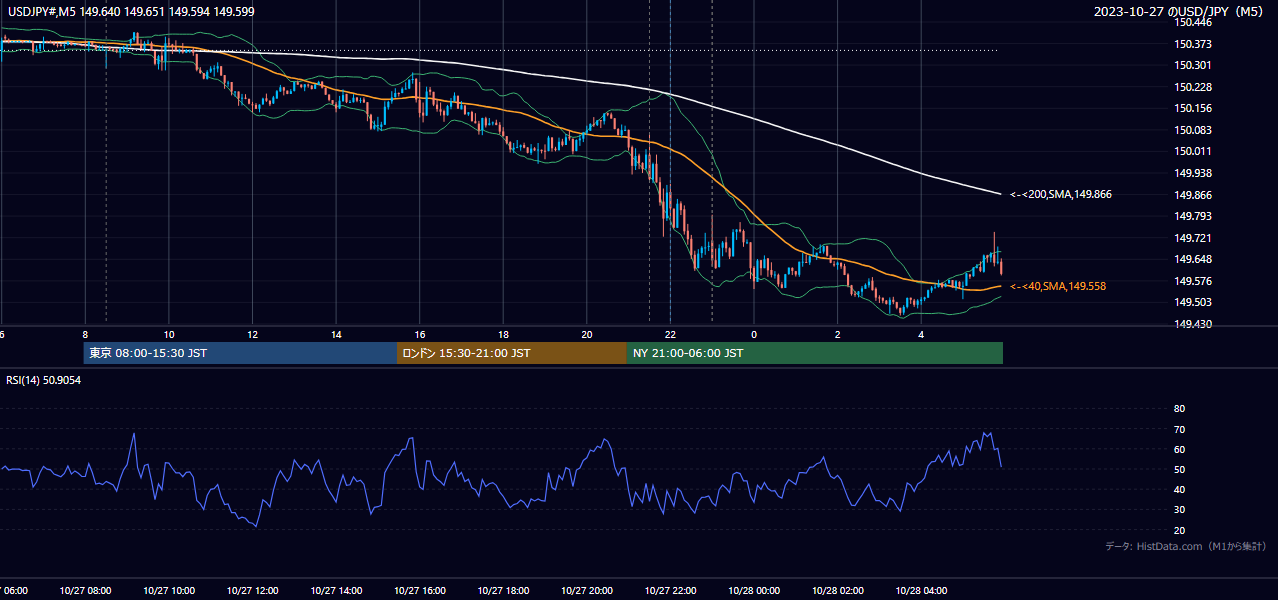
Task: Click the bottom date label 10/27 16:00
Action: point(420,591)
